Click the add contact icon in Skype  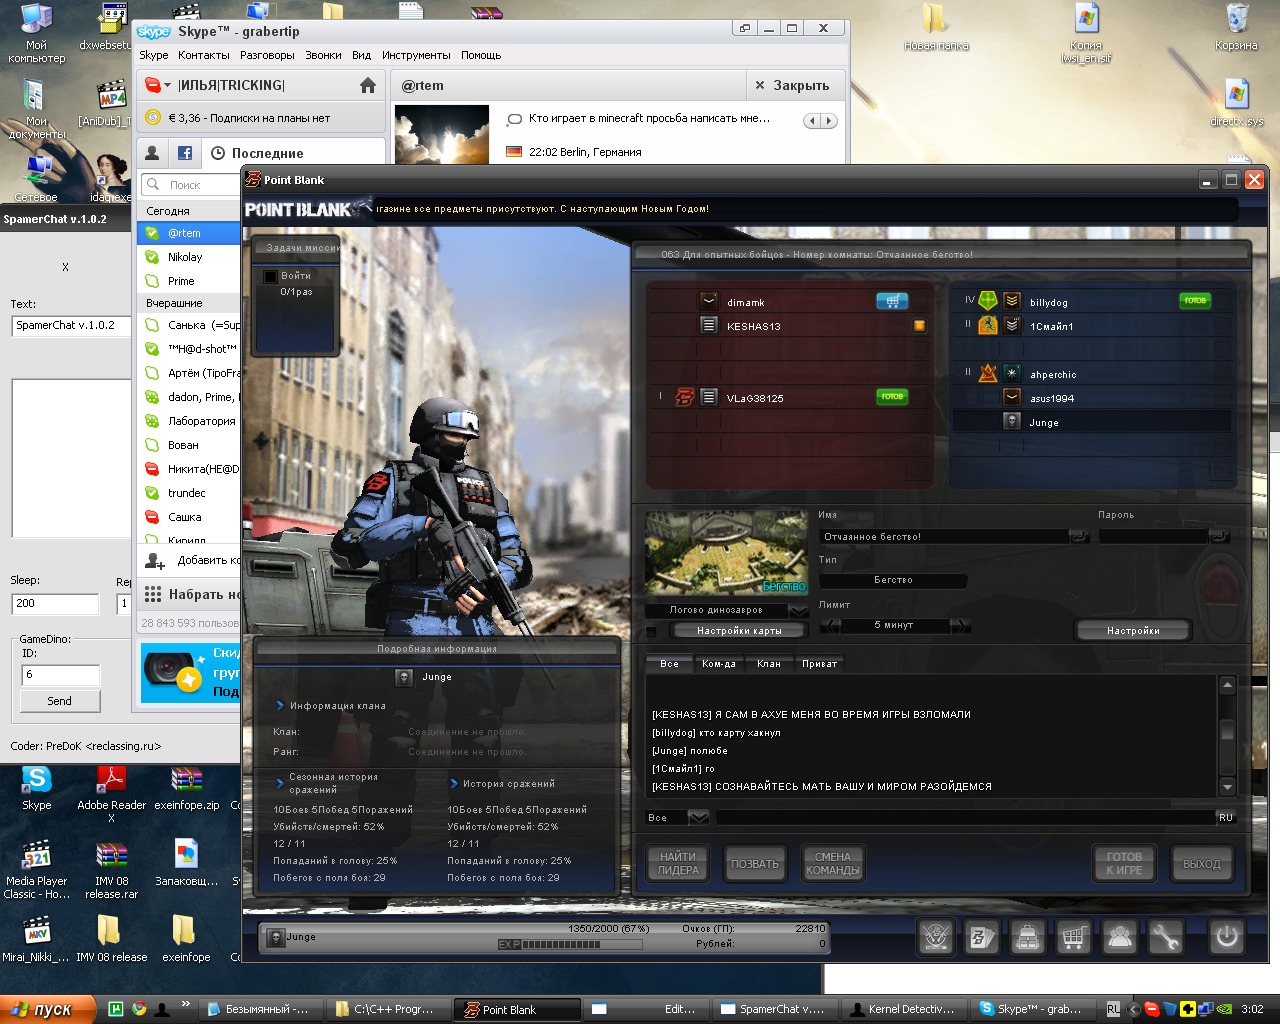[x=155, y=561]
